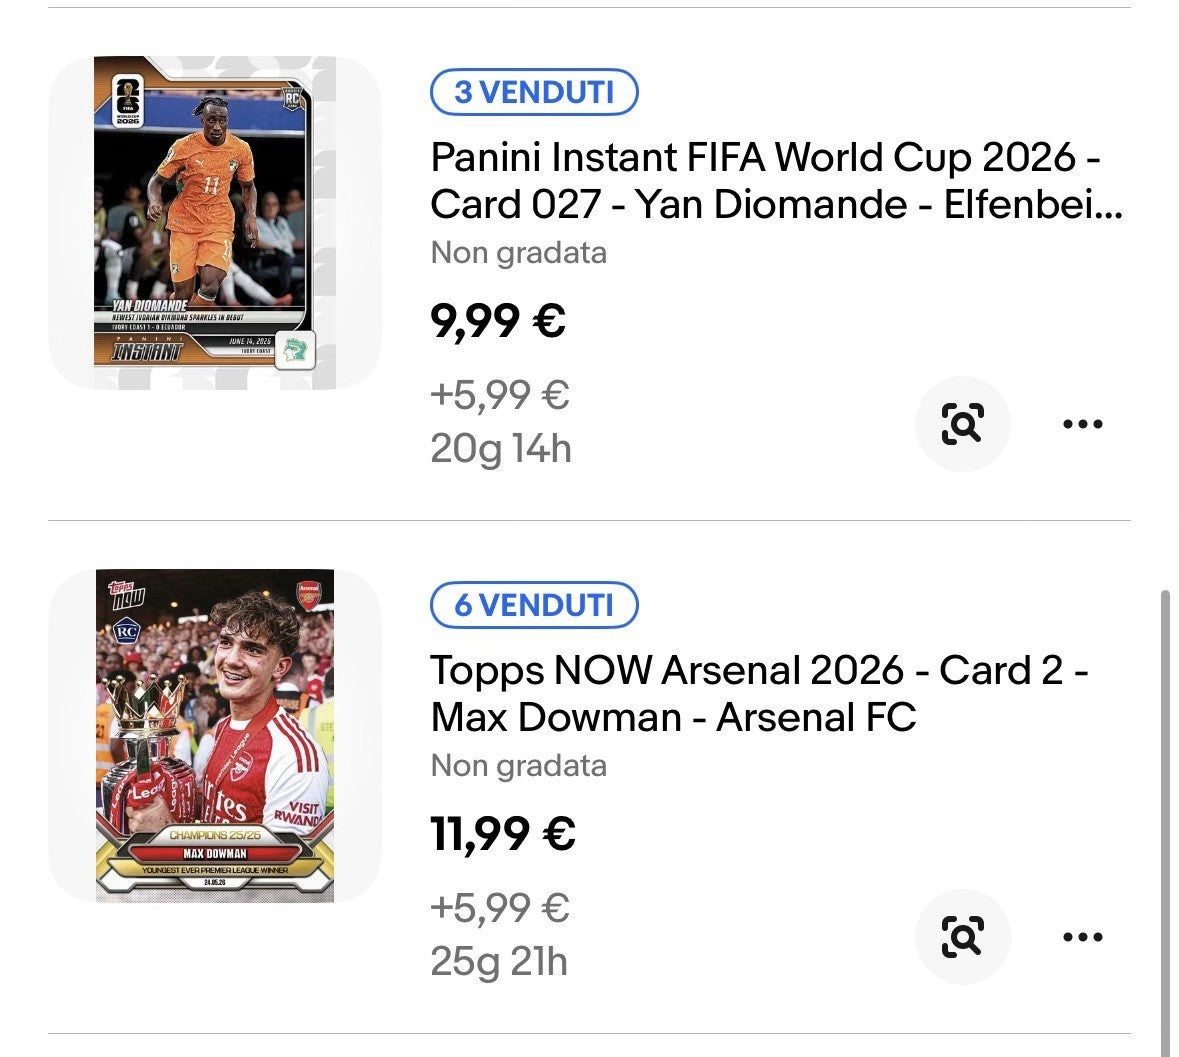Screen dimensions: 1179x1057
Task: Click the 6 VENDUTI badge
Action: click(534, 605)
